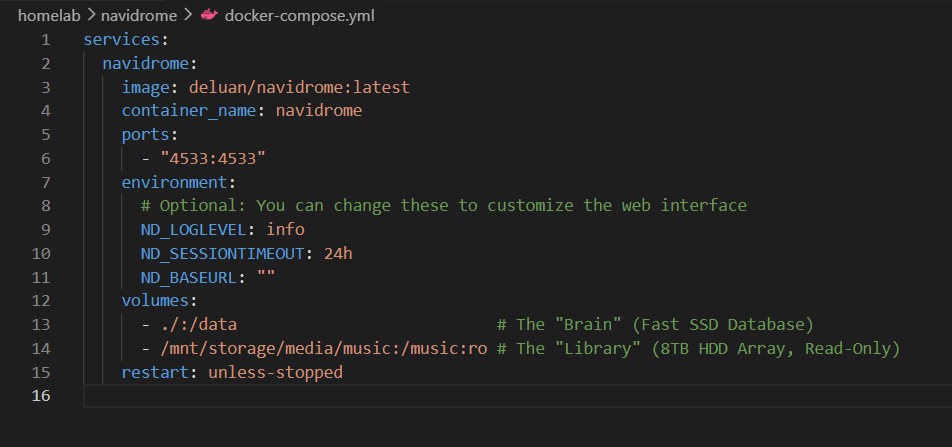952x447 pixels.
Task: Click the unless-stopped restart value
Action: click(x=276, y=372)
